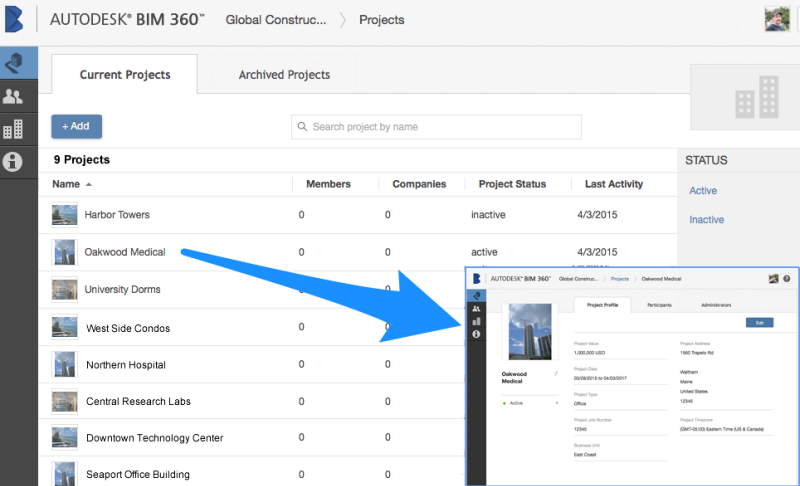Click Oakwood Medical 4/3/2015 activity date
The width and height of the screenshot is (800, 486).
pos(597,252)
